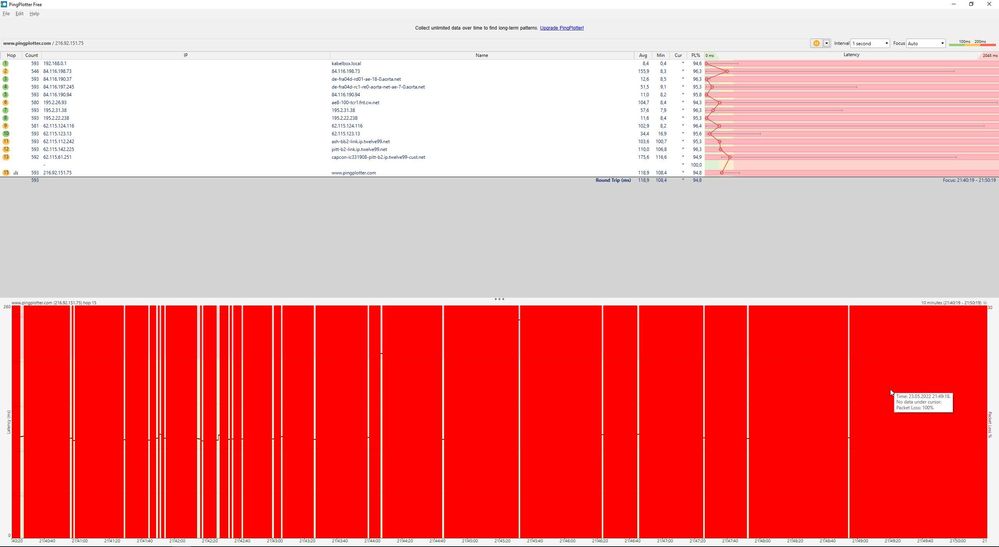This screenshot has height=547, width=999.
Task: Click the latency color scale legend 100ms 200ms
Action: [x=972, y=43]
